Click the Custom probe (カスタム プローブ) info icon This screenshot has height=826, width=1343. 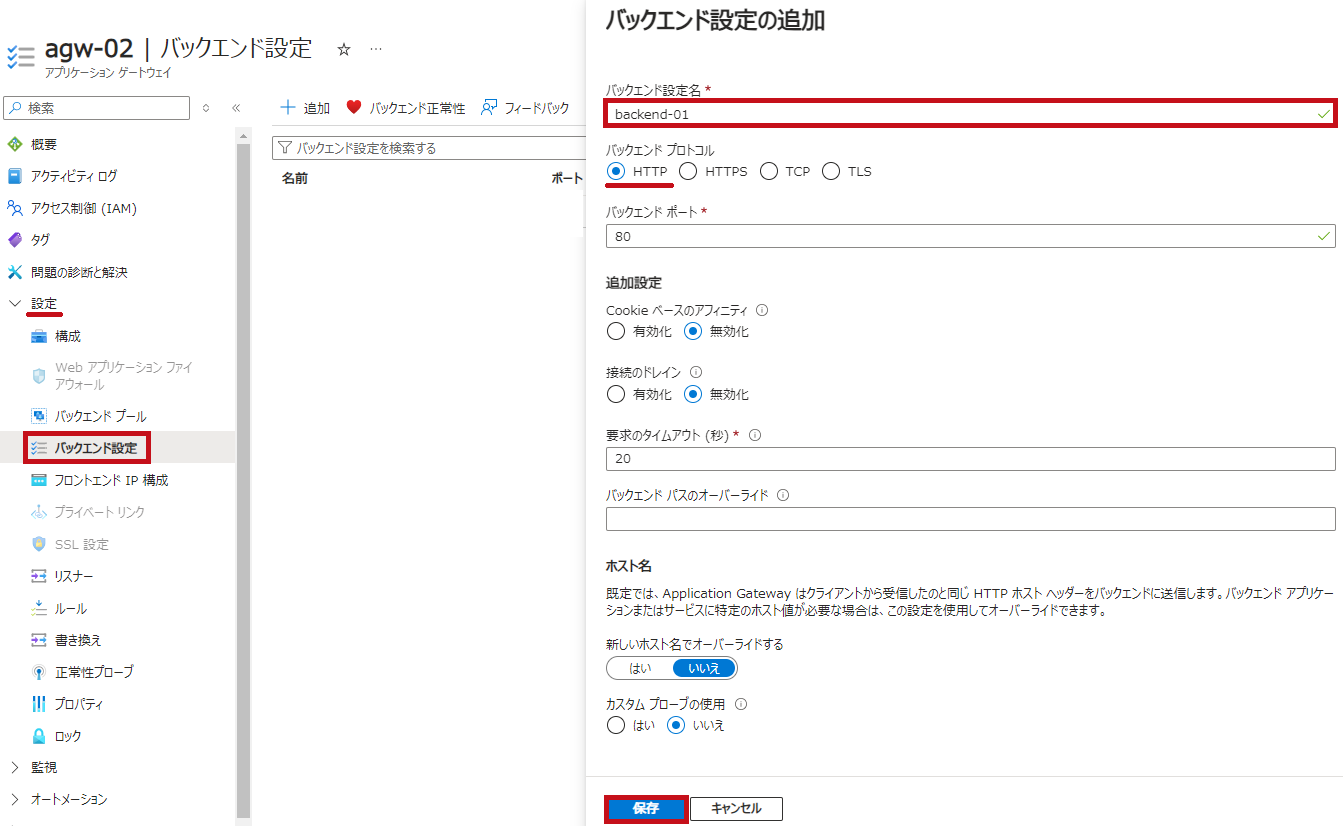pos(741,704)
